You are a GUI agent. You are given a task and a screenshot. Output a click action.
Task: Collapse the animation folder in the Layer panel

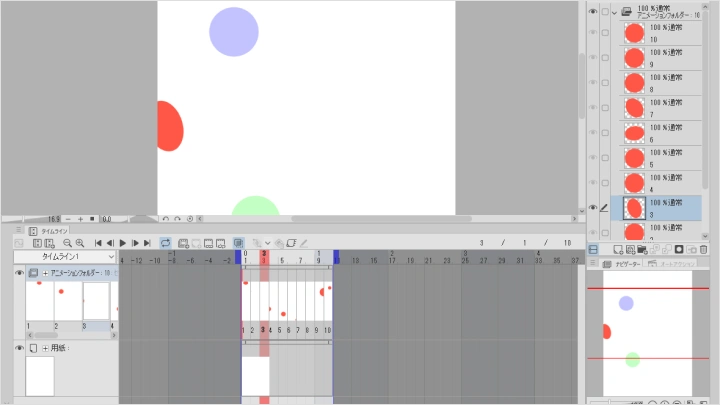pyautogui.click(x=614, y=12)
